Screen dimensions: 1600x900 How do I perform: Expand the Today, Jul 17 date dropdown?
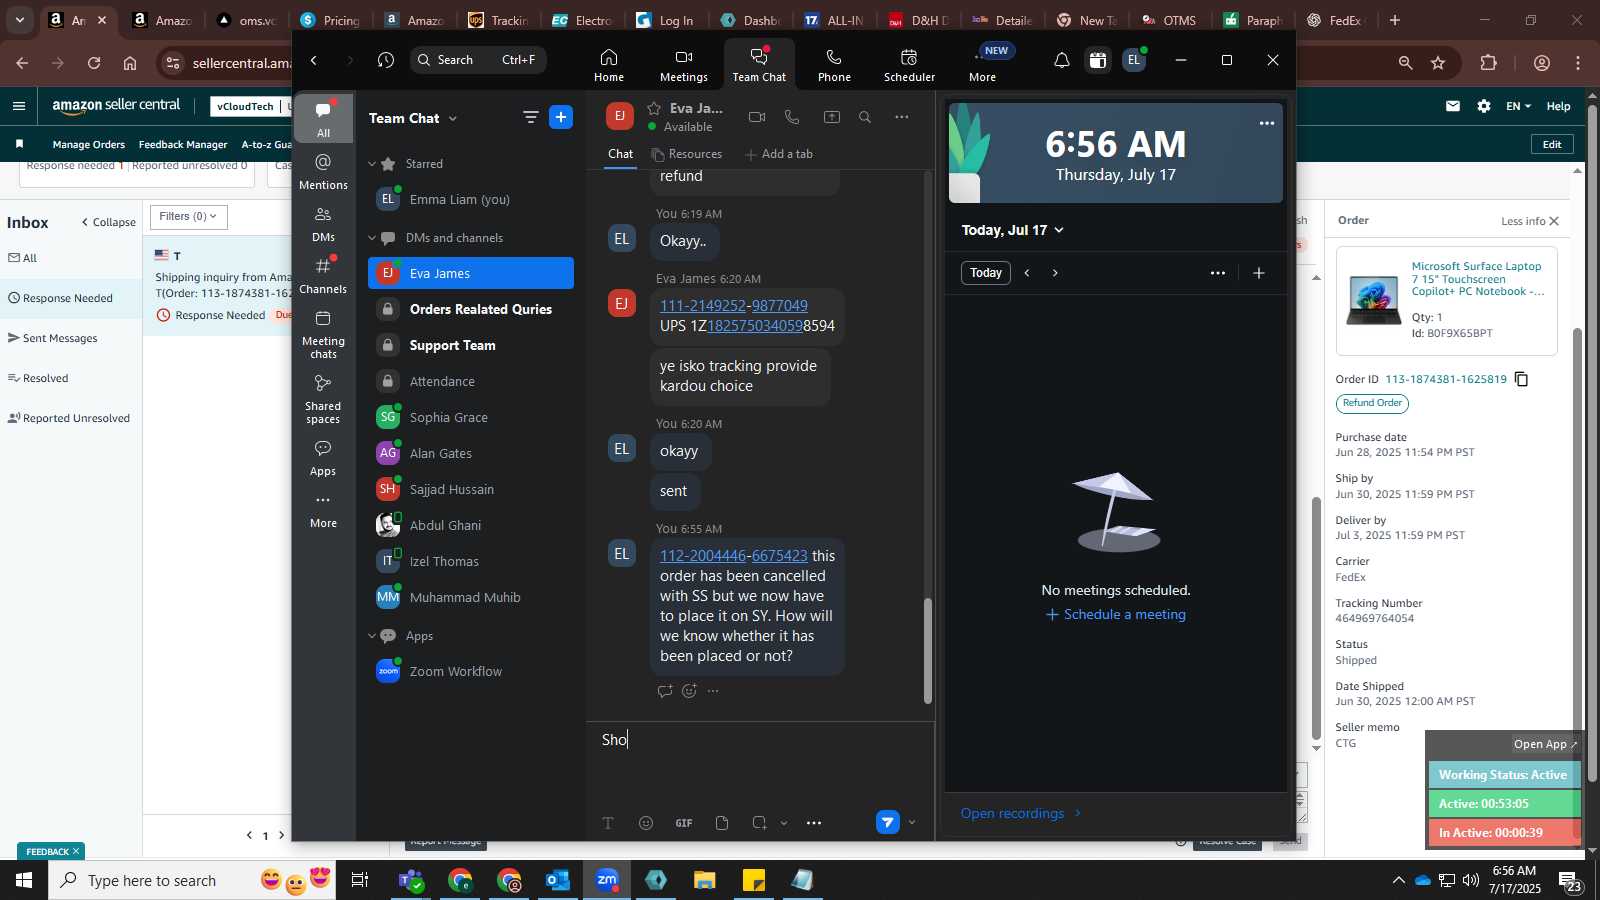[1012, 230]
